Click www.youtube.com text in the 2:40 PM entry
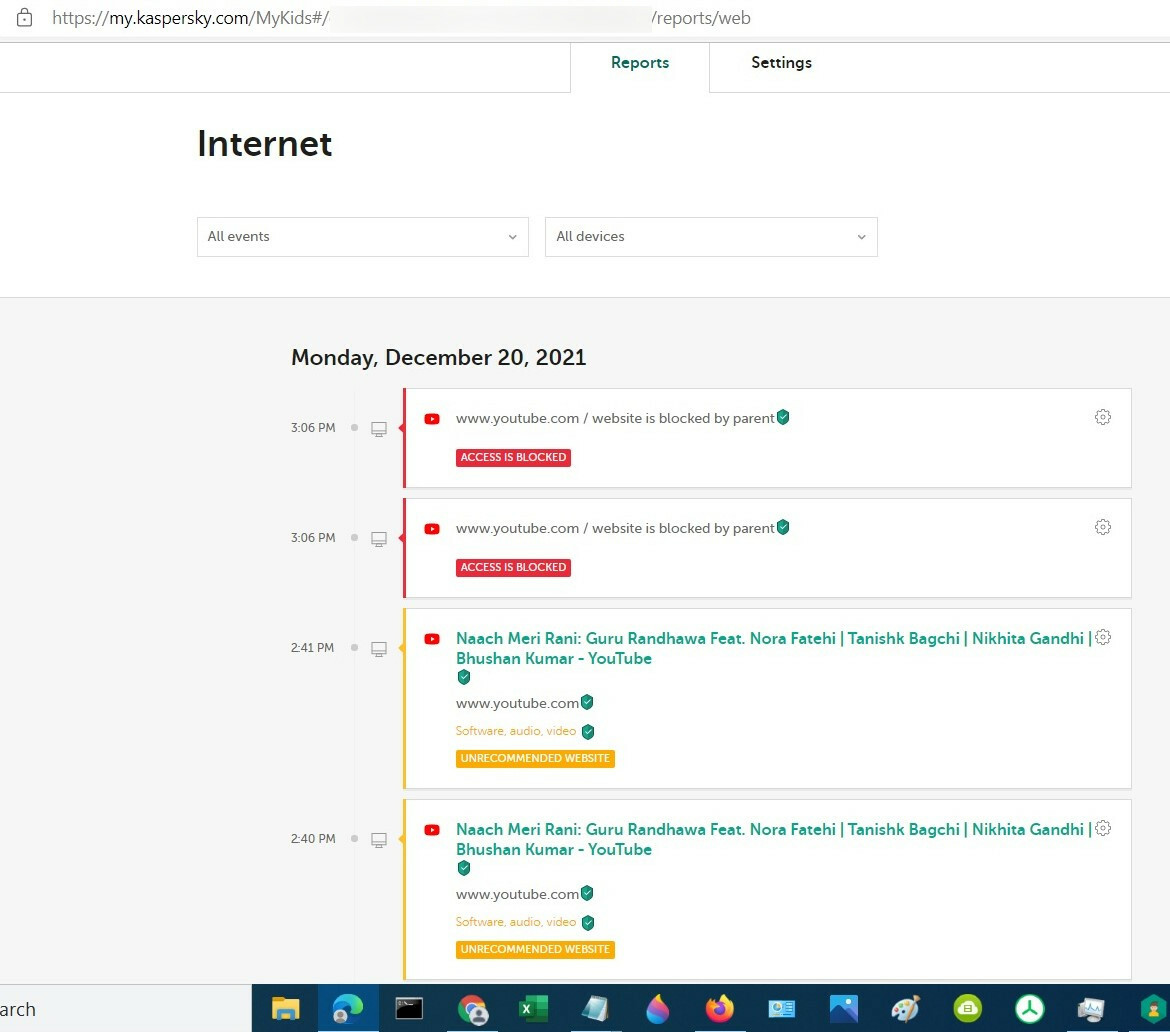1170x1032 pixels. click(517, 895)
